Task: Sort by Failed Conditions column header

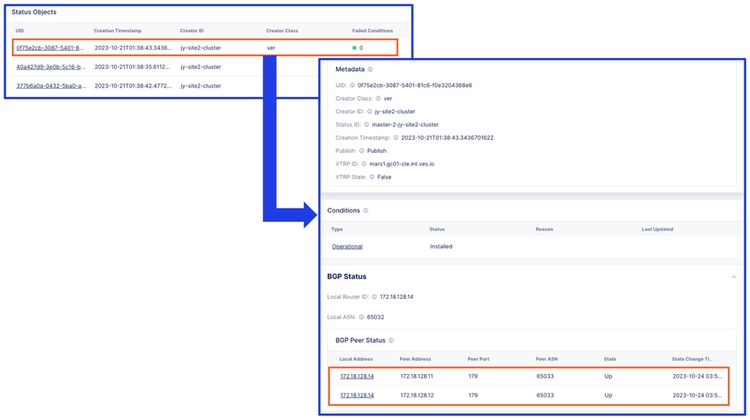Action: click(373, 31)
